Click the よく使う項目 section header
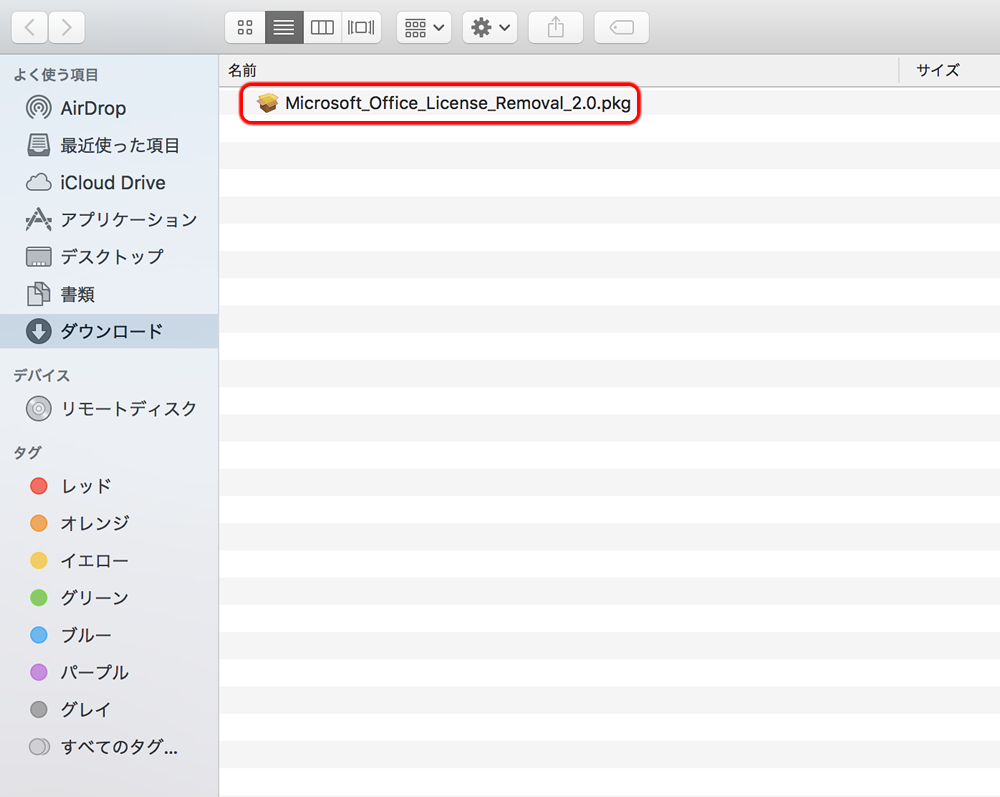The height and width of the screenshot is (797, 1000). pyautogui.click(x=56, y=75)
